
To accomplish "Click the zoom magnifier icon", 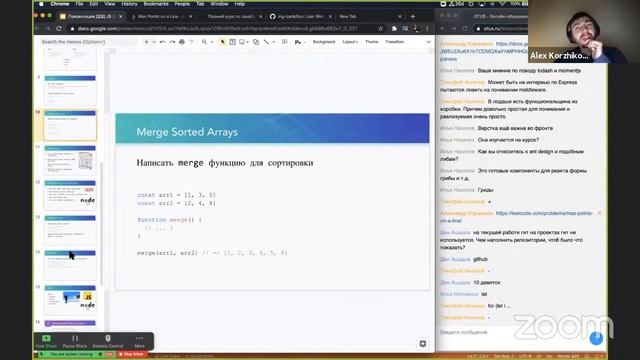I will 204,42.
